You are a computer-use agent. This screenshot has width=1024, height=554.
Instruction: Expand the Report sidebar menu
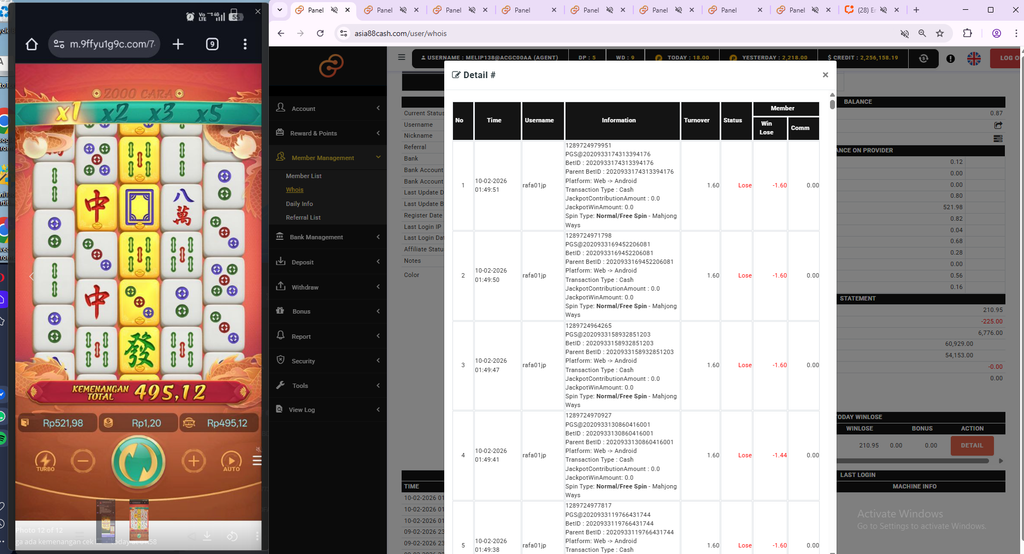point(328,336)
